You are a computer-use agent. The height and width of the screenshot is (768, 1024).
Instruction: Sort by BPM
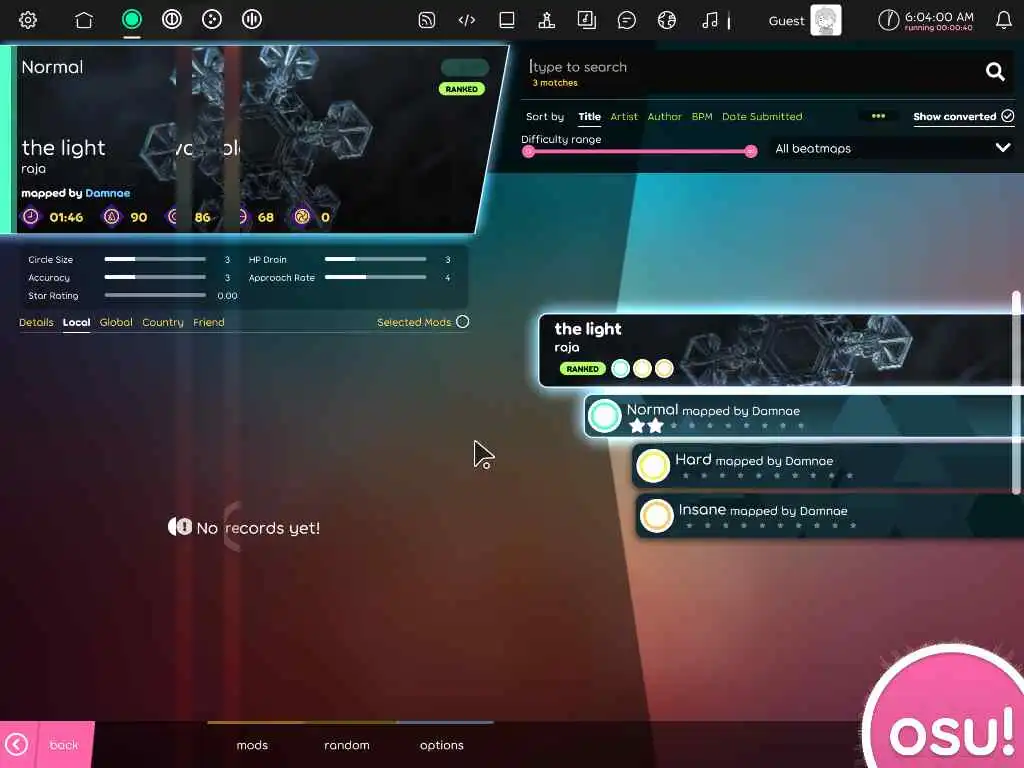702,116
